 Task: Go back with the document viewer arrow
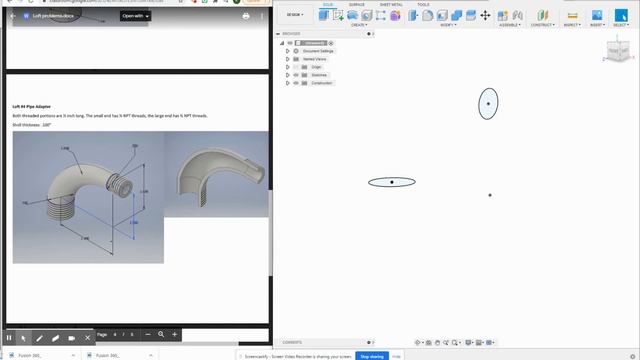click(12, 16)
